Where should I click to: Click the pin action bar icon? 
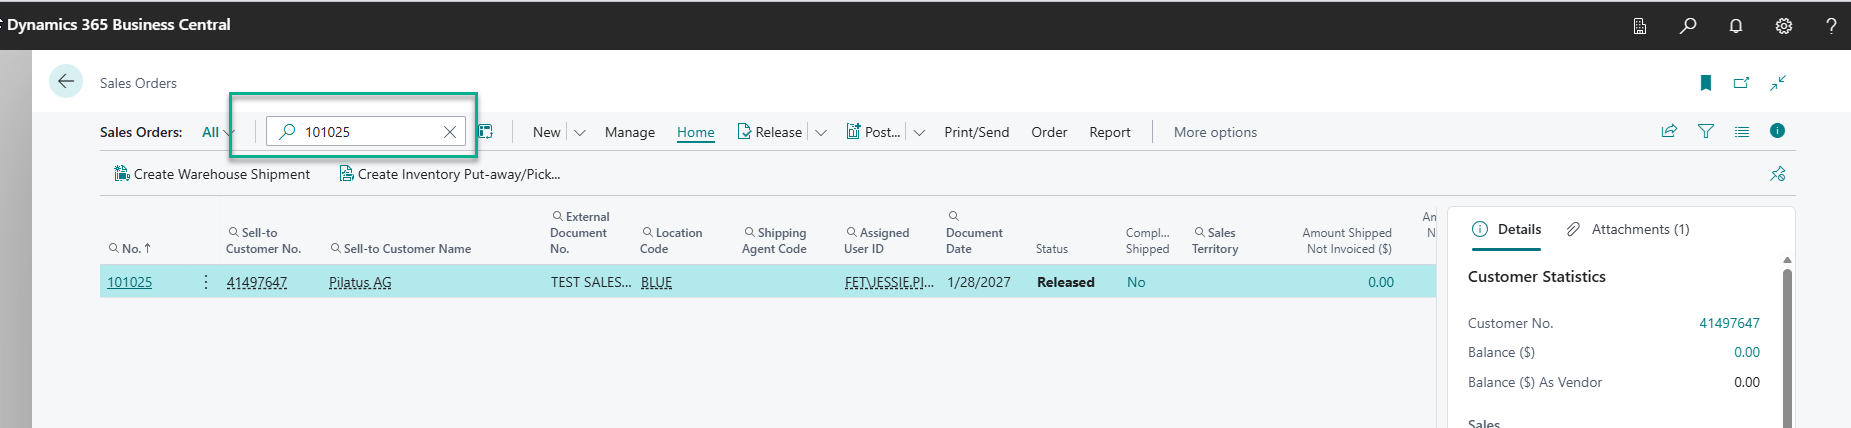(x=1778, y=174)
